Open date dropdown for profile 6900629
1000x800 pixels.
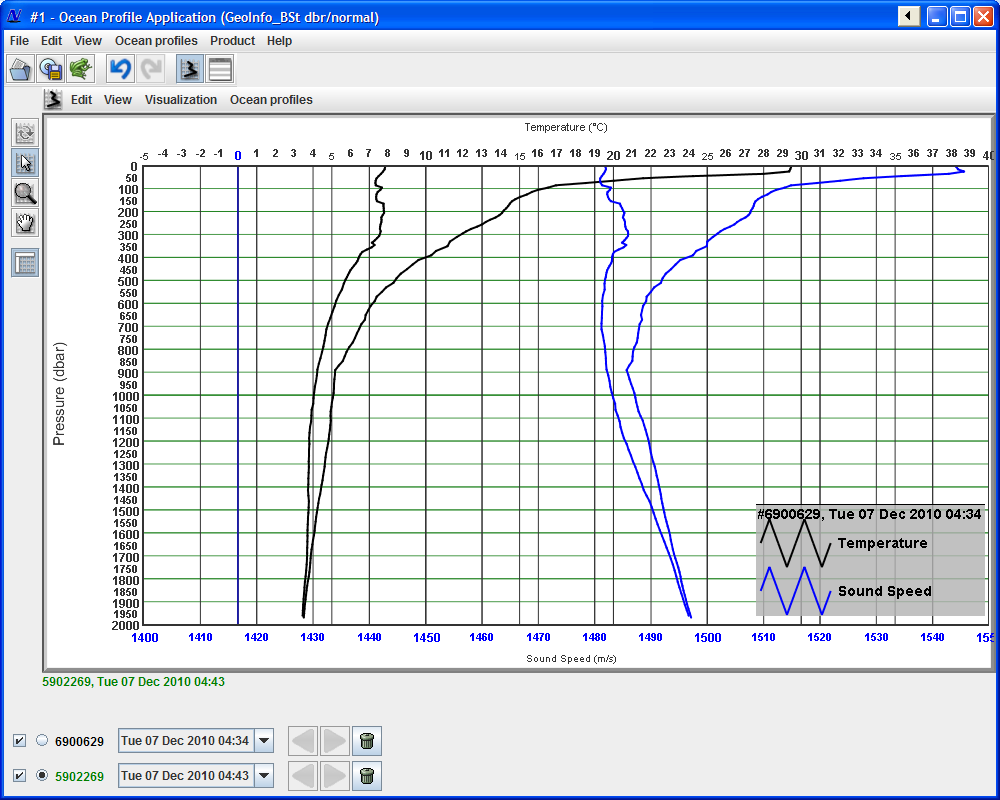[x=264, y=741]
